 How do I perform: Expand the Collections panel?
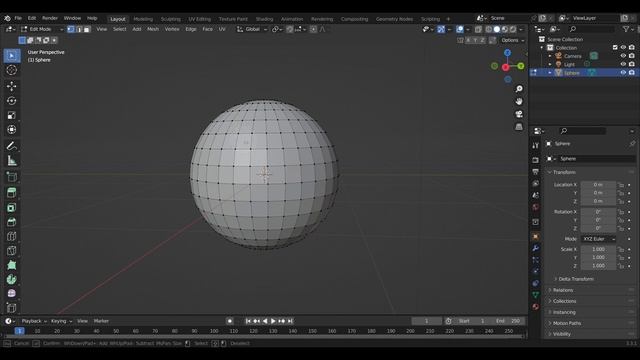coord(564,301)
